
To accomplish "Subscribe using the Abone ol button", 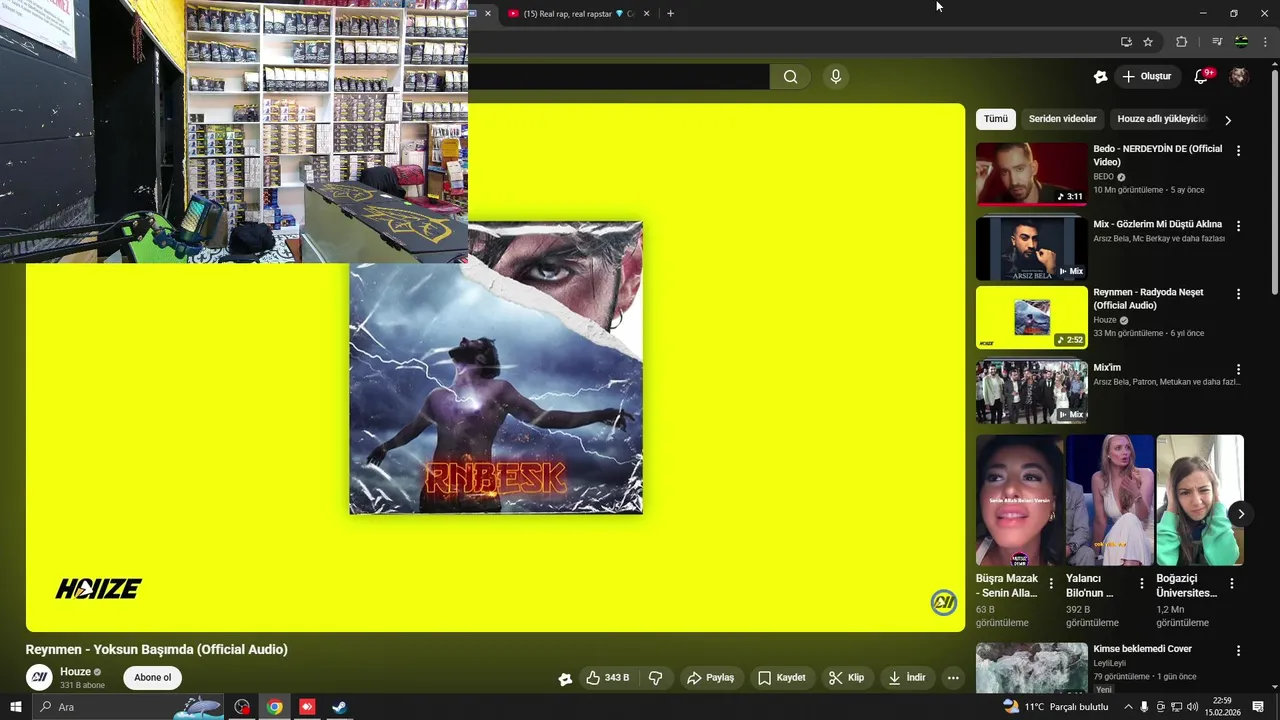I will point(153,678).
